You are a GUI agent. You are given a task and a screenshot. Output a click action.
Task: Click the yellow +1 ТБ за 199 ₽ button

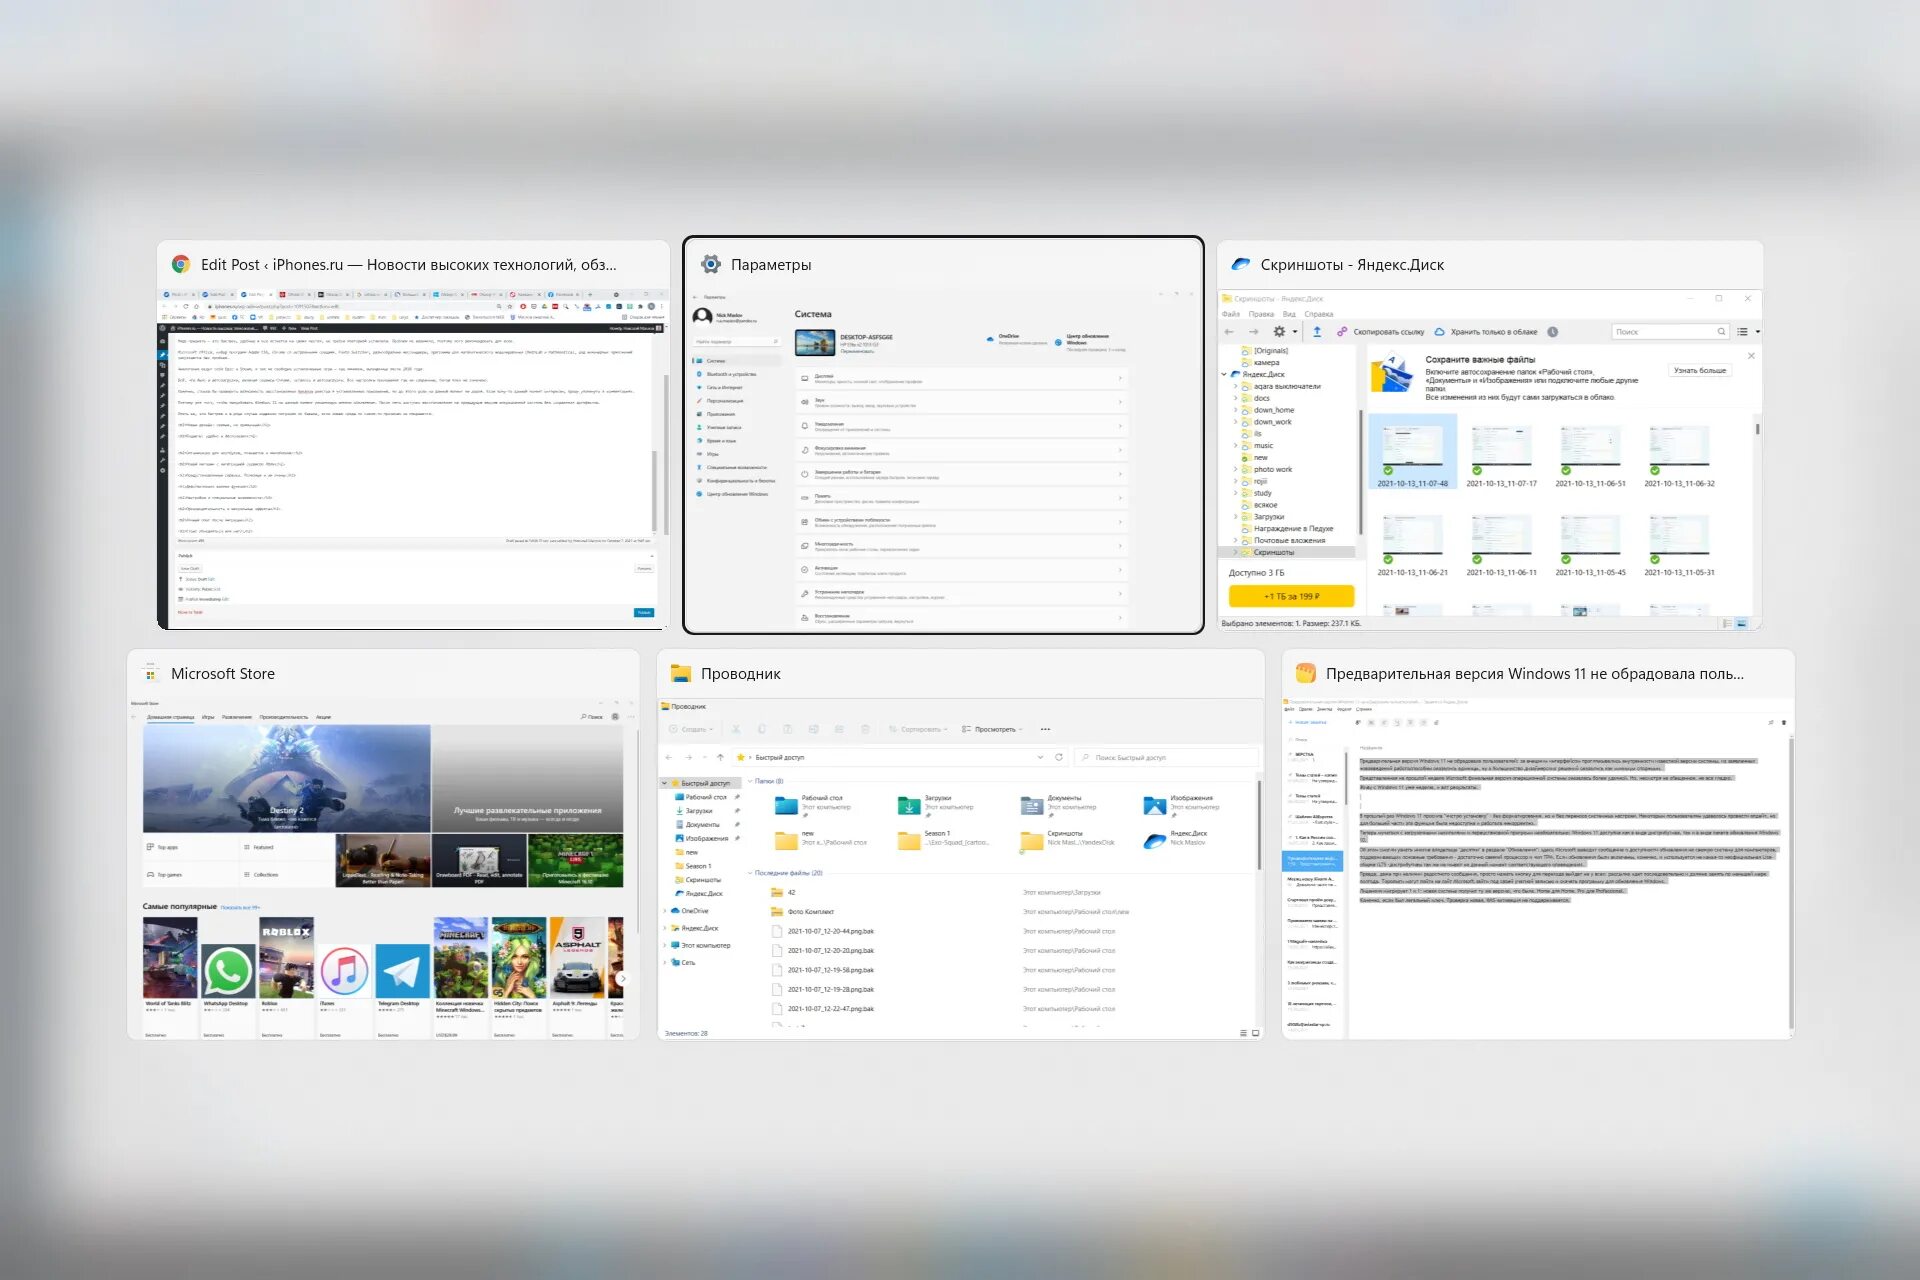(x=1291, y=596)
